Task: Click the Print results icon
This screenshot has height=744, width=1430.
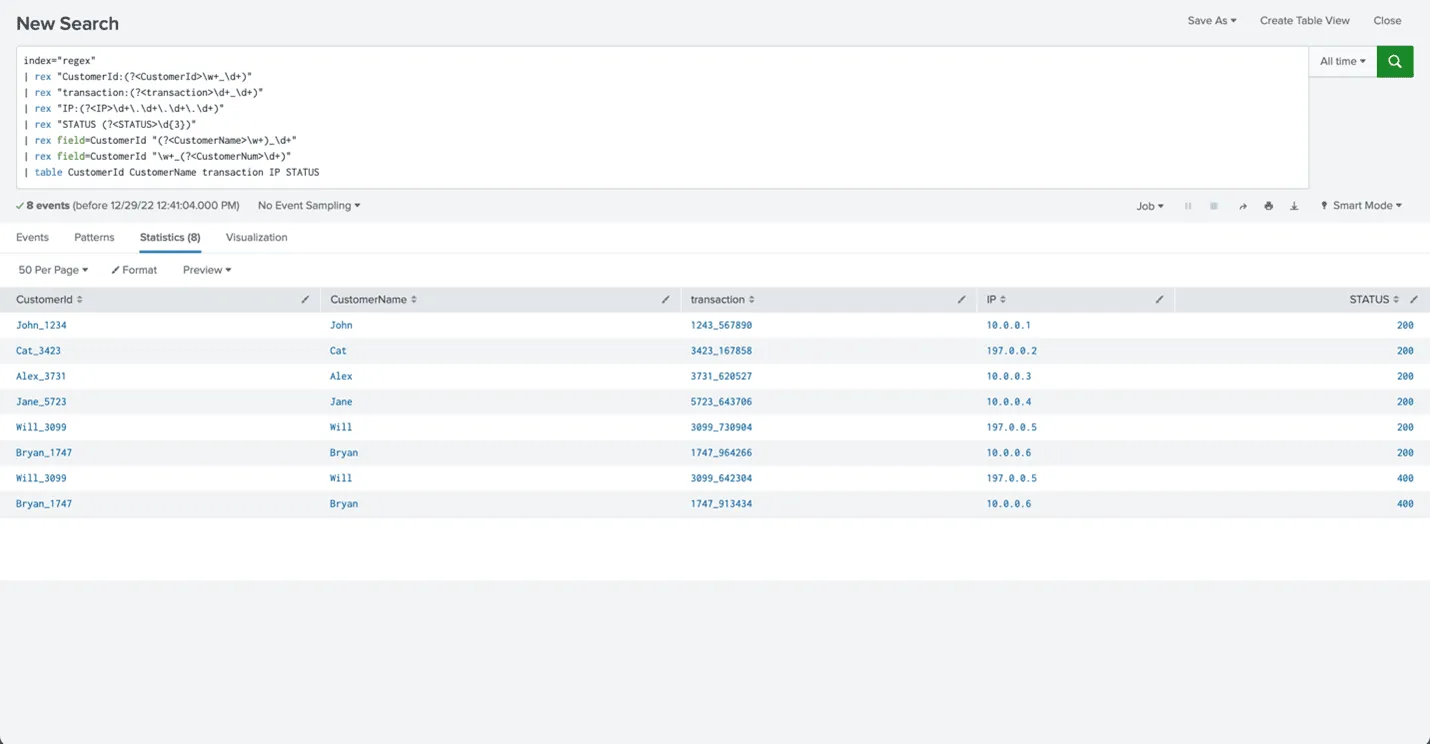Action: coord(1268,206)
